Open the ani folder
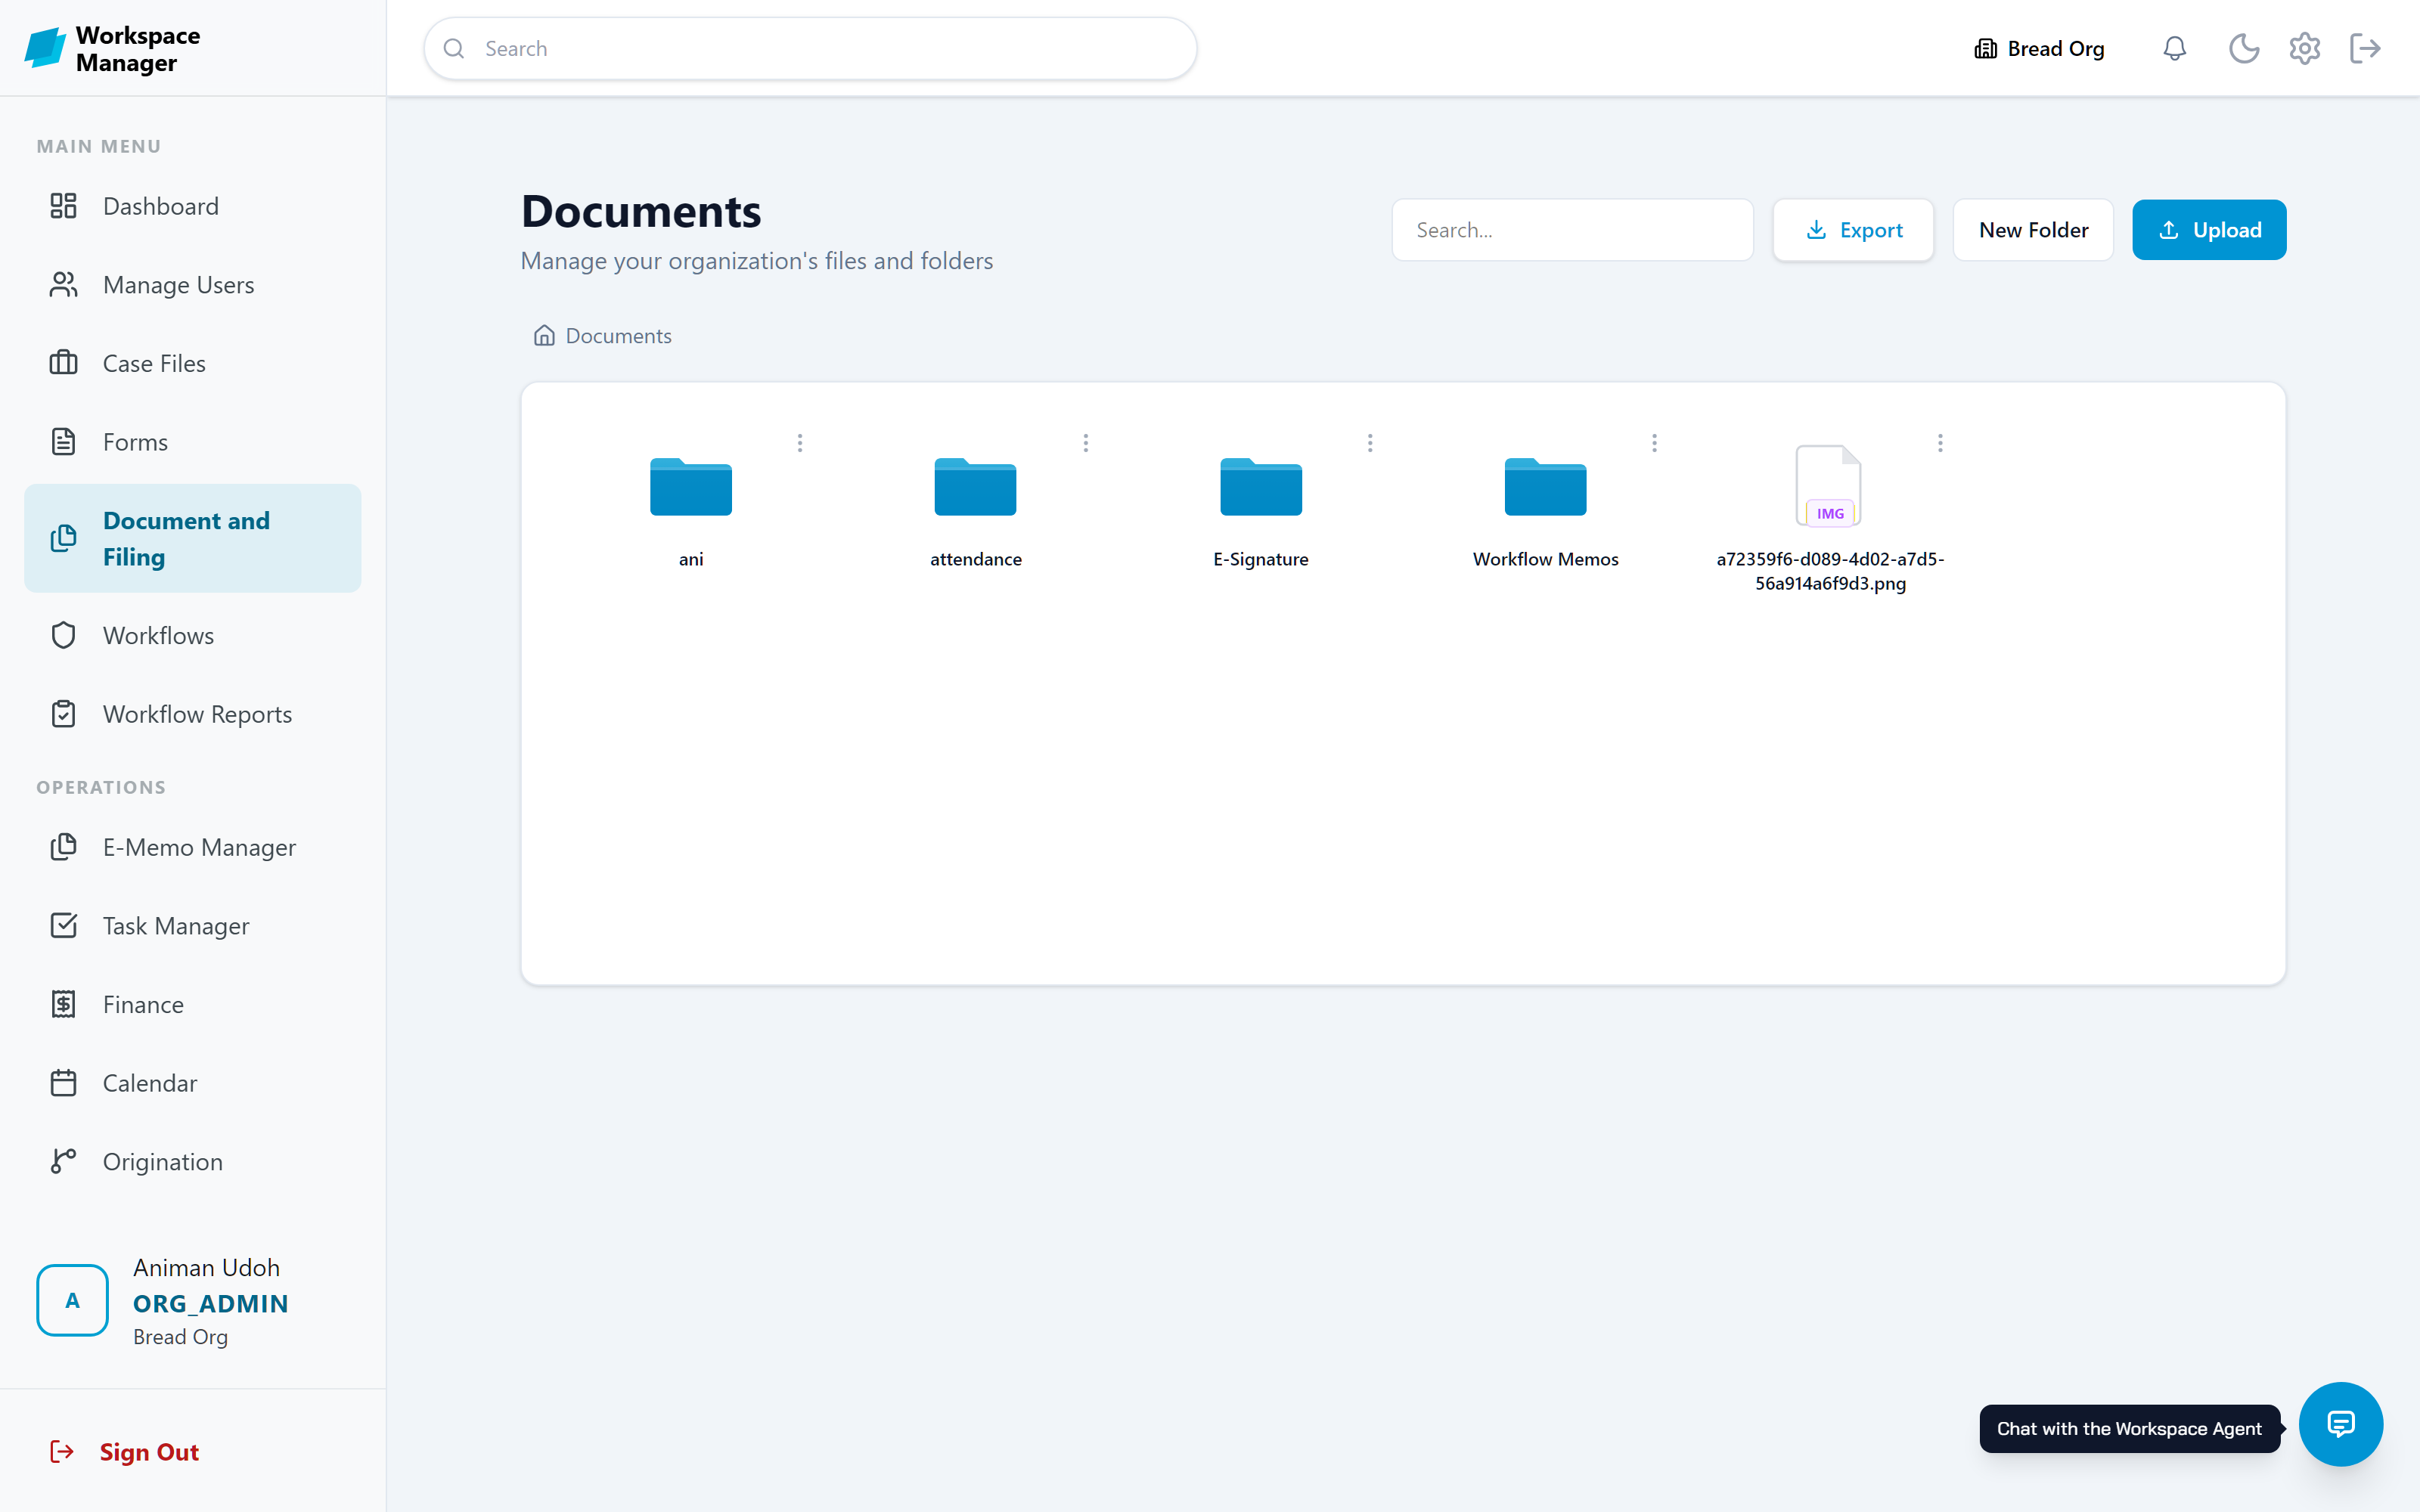2420x1512 pixels. (x=691, y=487)
